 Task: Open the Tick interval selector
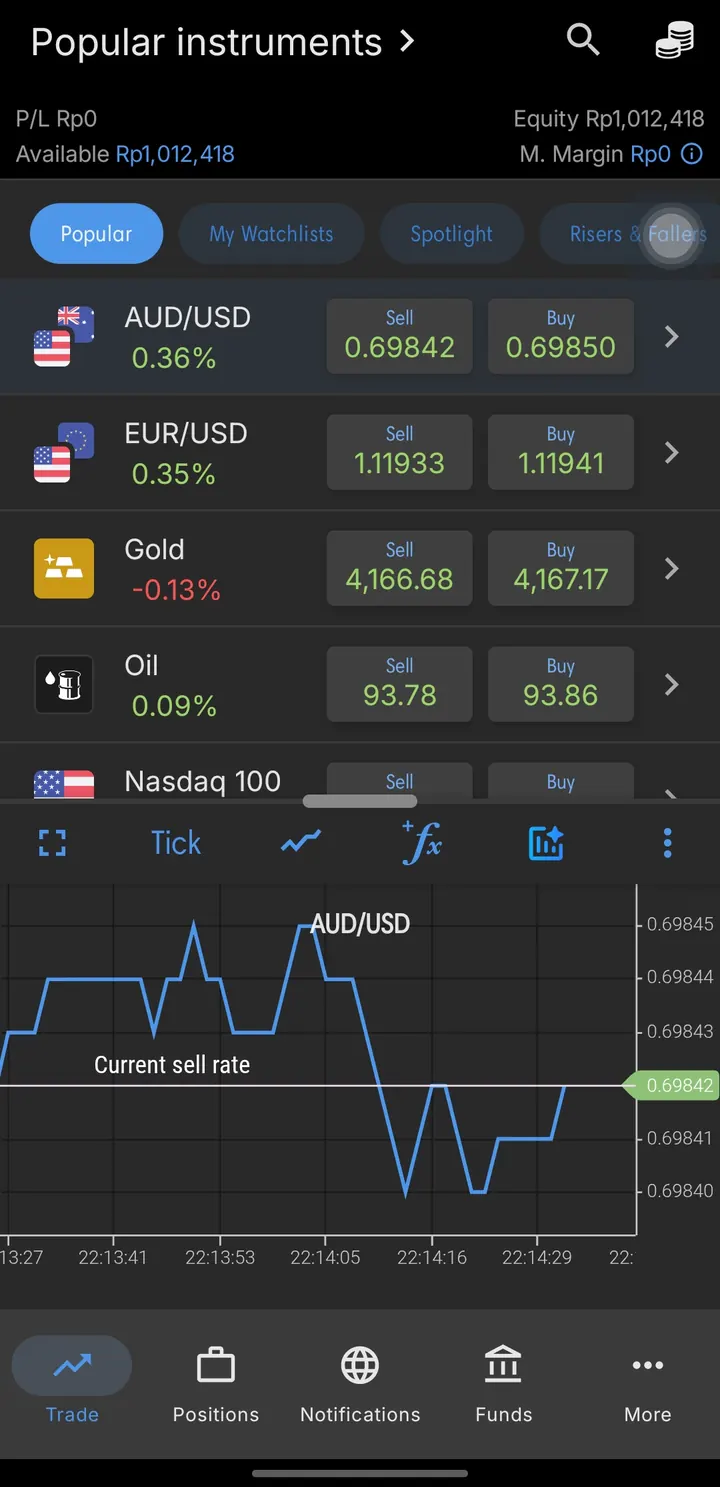tap(176, 843)
